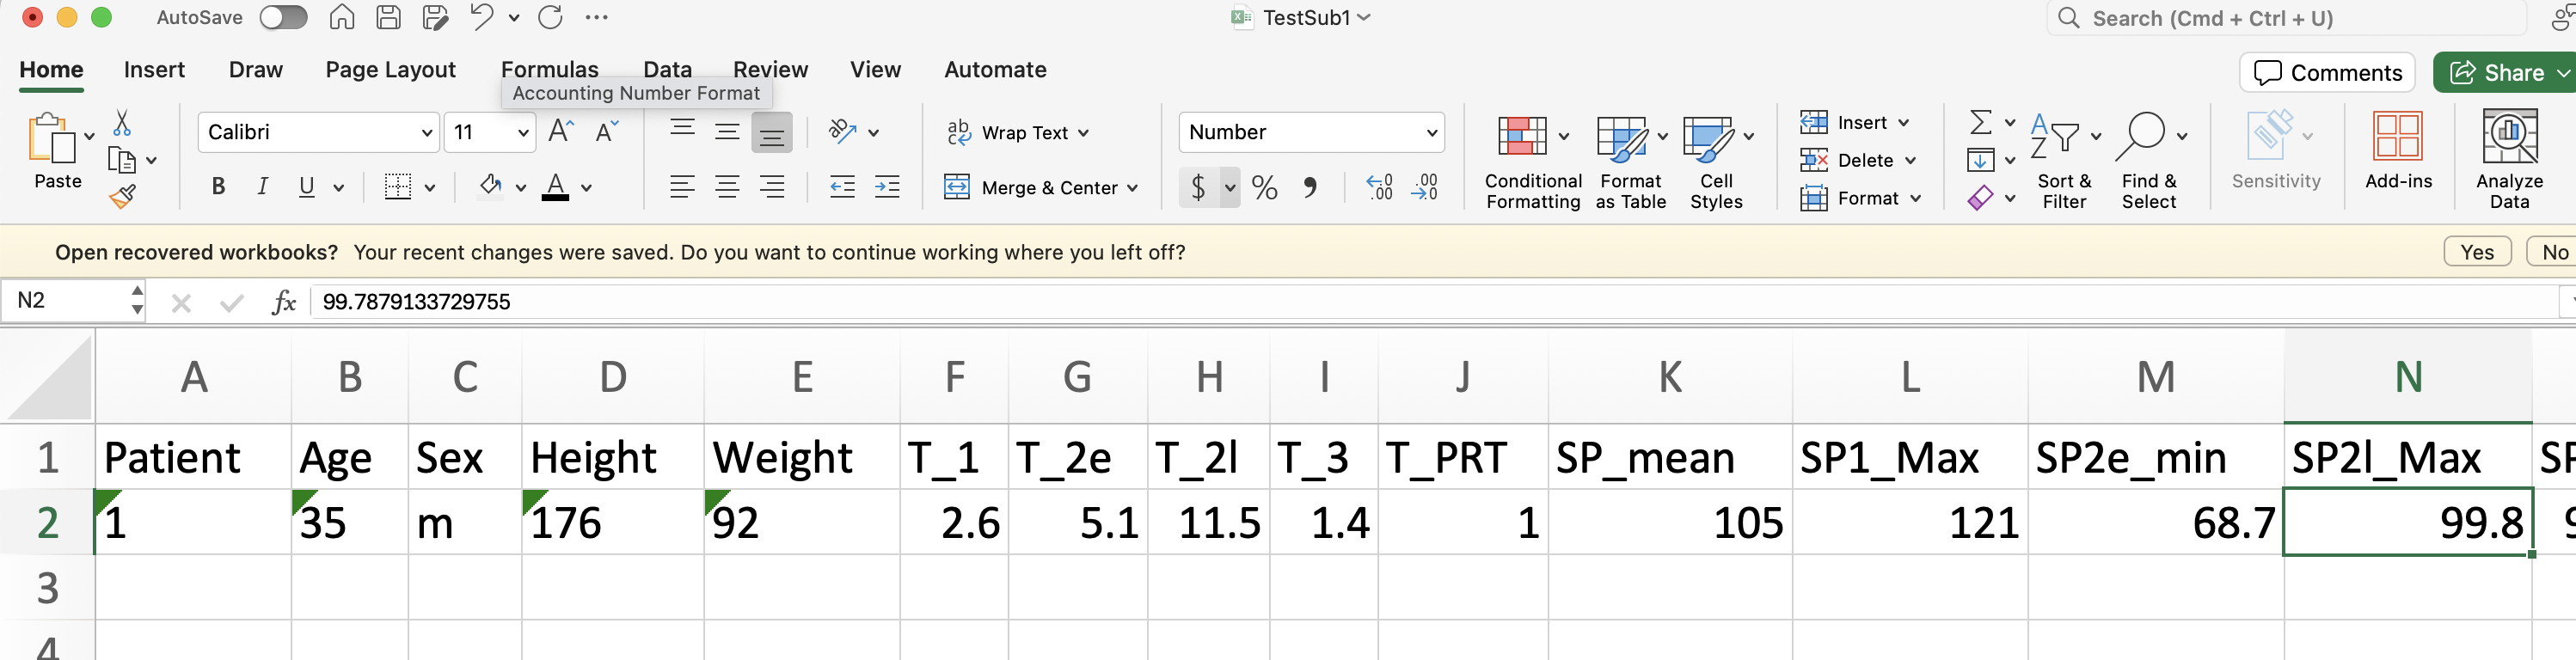2576x660 pixels.
Task: Switch to the Formulas tab
Action: [x=549, y=69]
